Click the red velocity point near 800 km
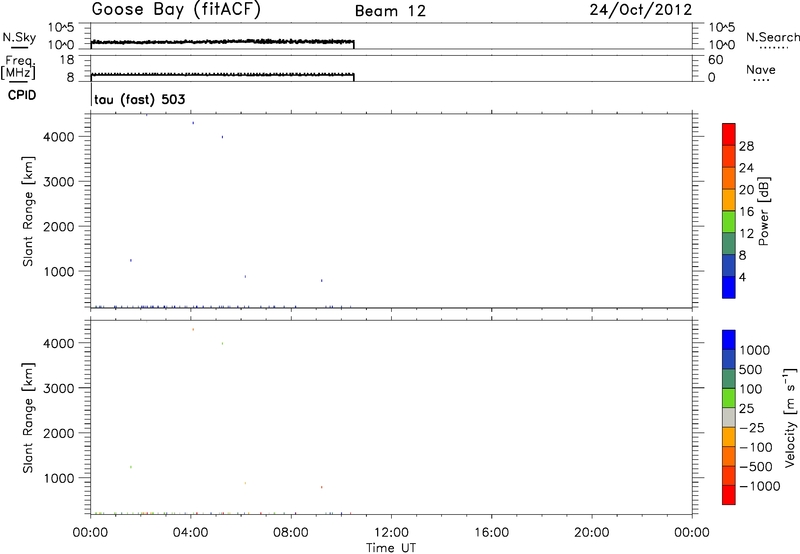 (x=321, y=487)
